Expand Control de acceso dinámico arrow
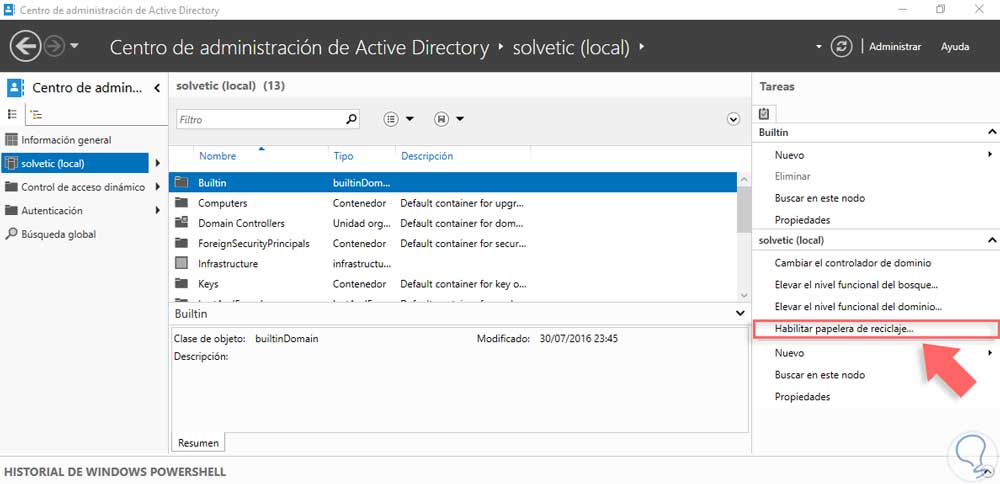The image size is (1000, 484). (x=157, y=187)
